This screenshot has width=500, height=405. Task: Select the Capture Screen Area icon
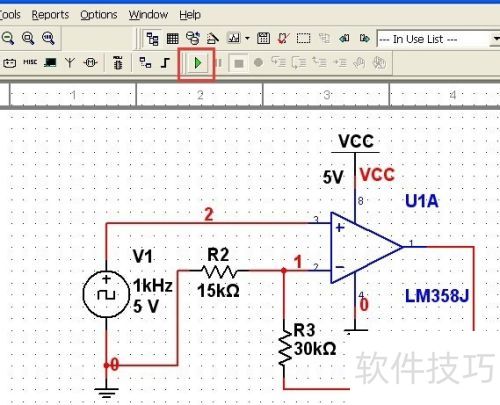pos(303,39)
